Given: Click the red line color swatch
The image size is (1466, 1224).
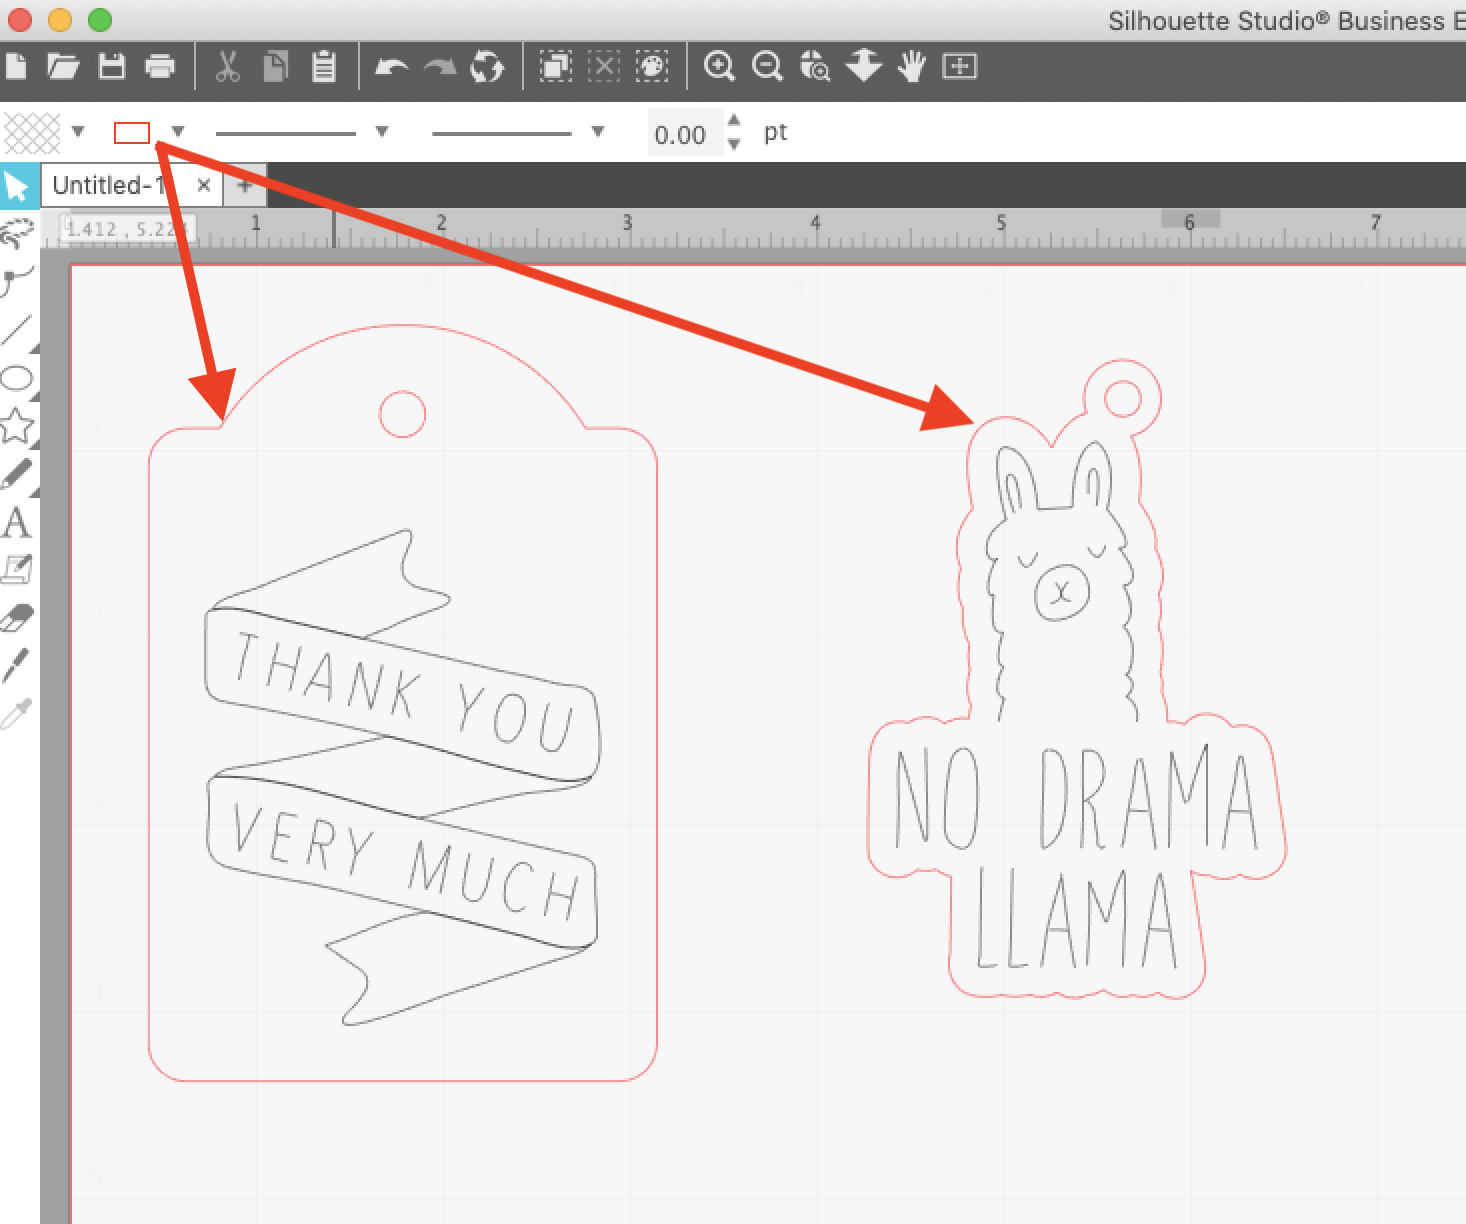Looking at the screenshot, I should pos(131,131).
